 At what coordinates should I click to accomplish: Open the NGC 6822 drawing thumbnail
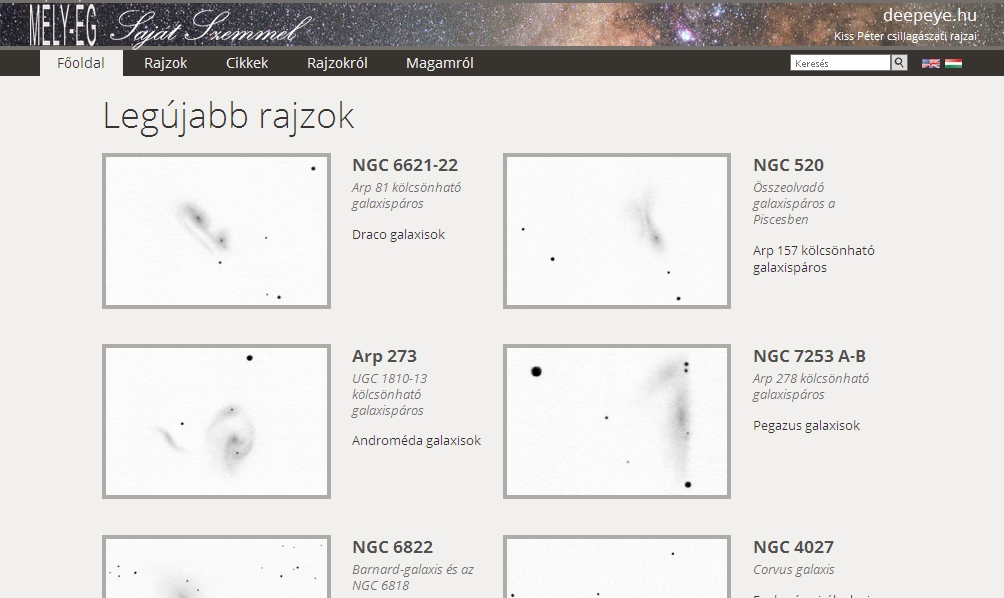click(x=216, y=567)
